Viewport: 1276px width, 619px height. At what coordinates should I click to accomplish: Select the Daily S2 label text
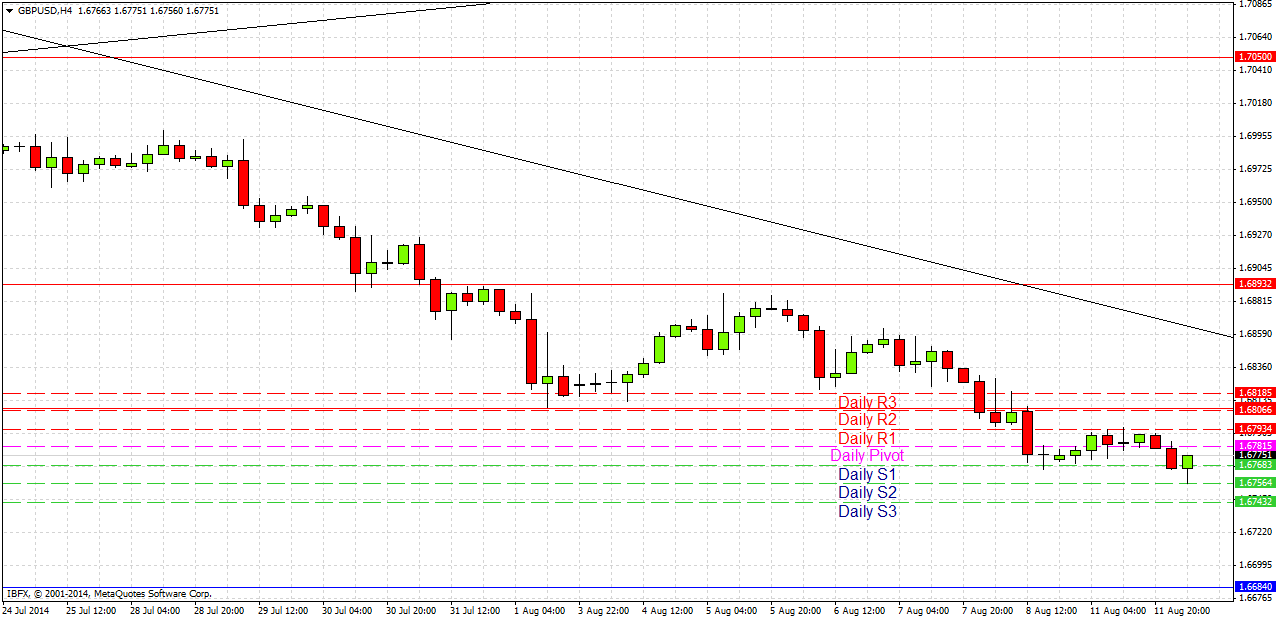pyautogui.click(x=866, y=493)
